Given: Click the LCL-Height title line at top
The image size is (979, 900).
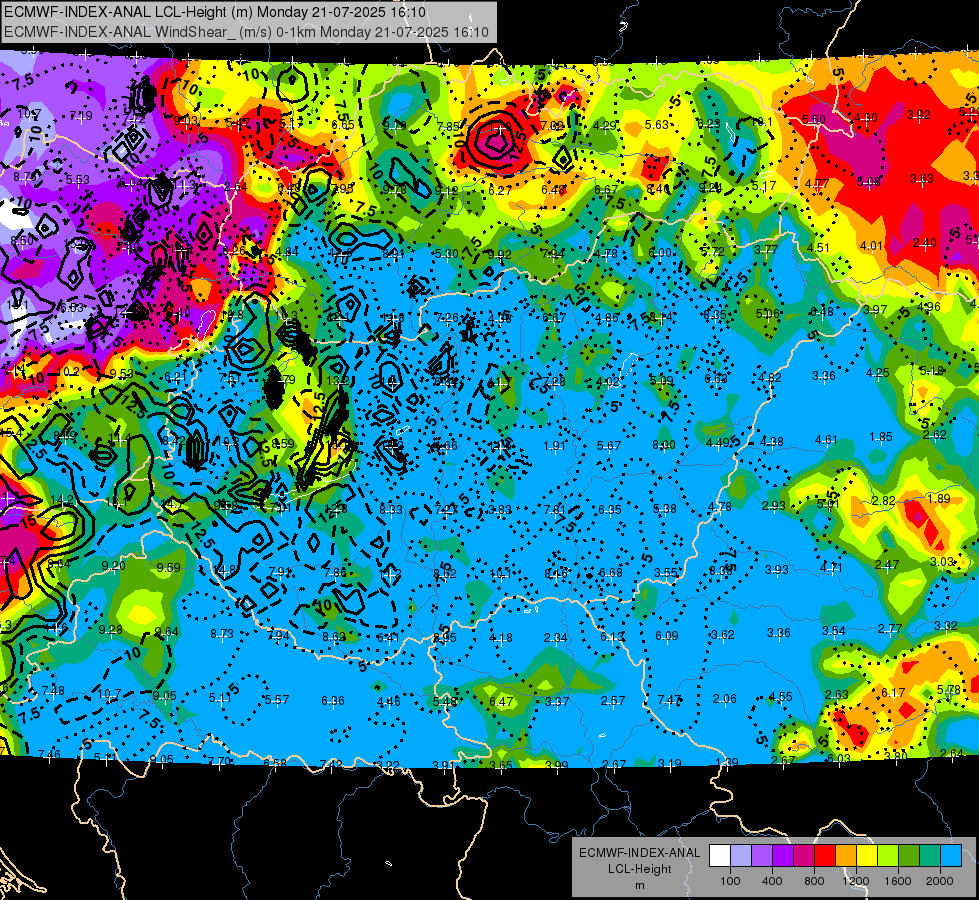Looking at the screenshot, I should 215,12.
